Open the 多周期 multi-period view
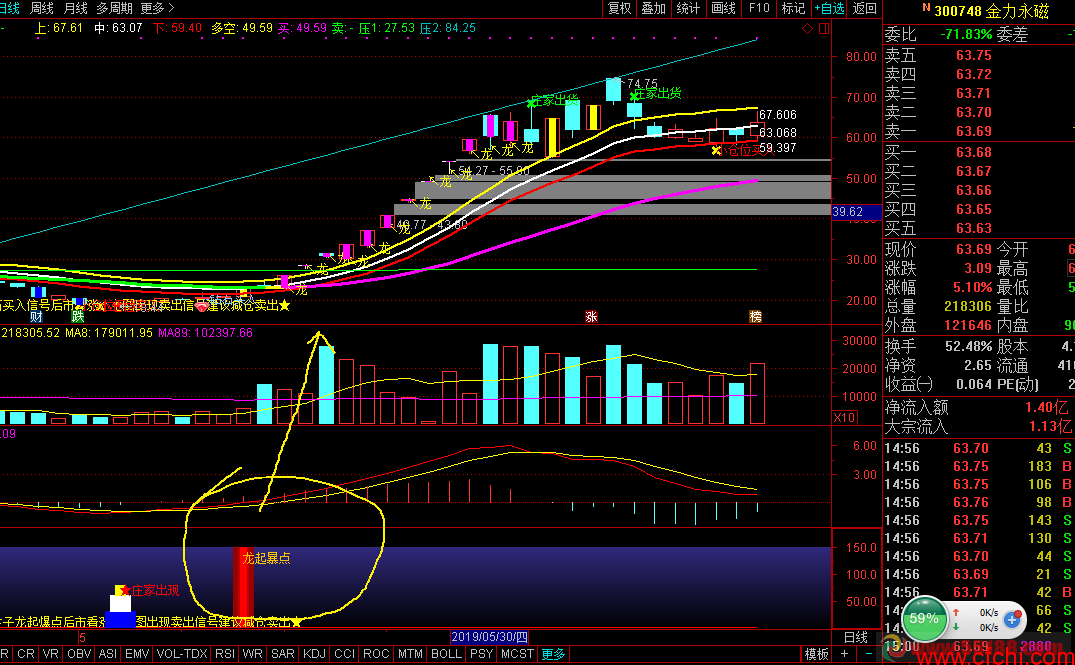The image size is (1075, 665). [114, 8]
